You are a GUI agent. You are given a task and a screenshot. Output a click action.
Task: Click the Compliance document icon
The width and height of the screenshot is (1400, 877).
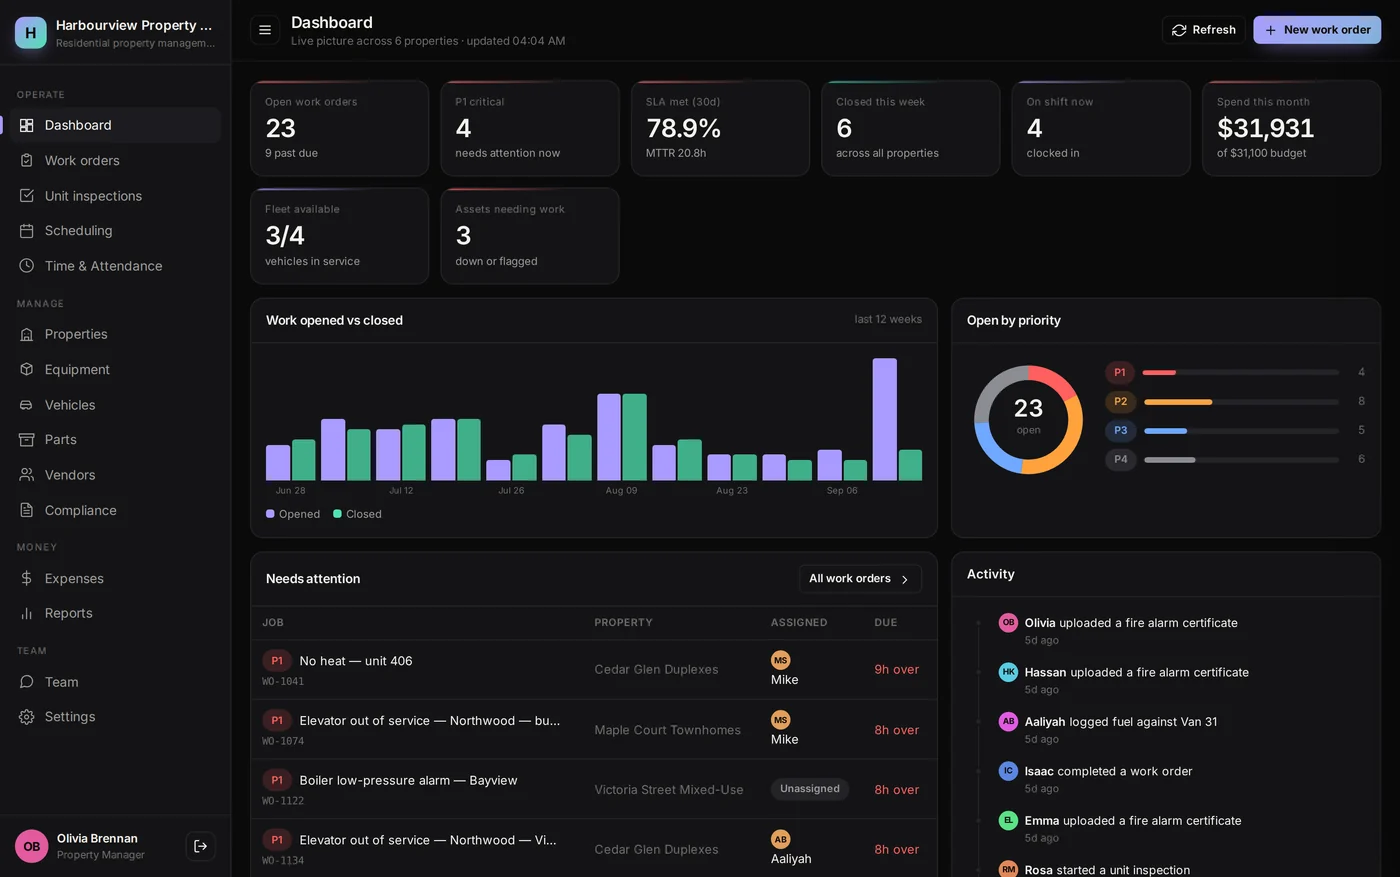click(x=27, y=510)
